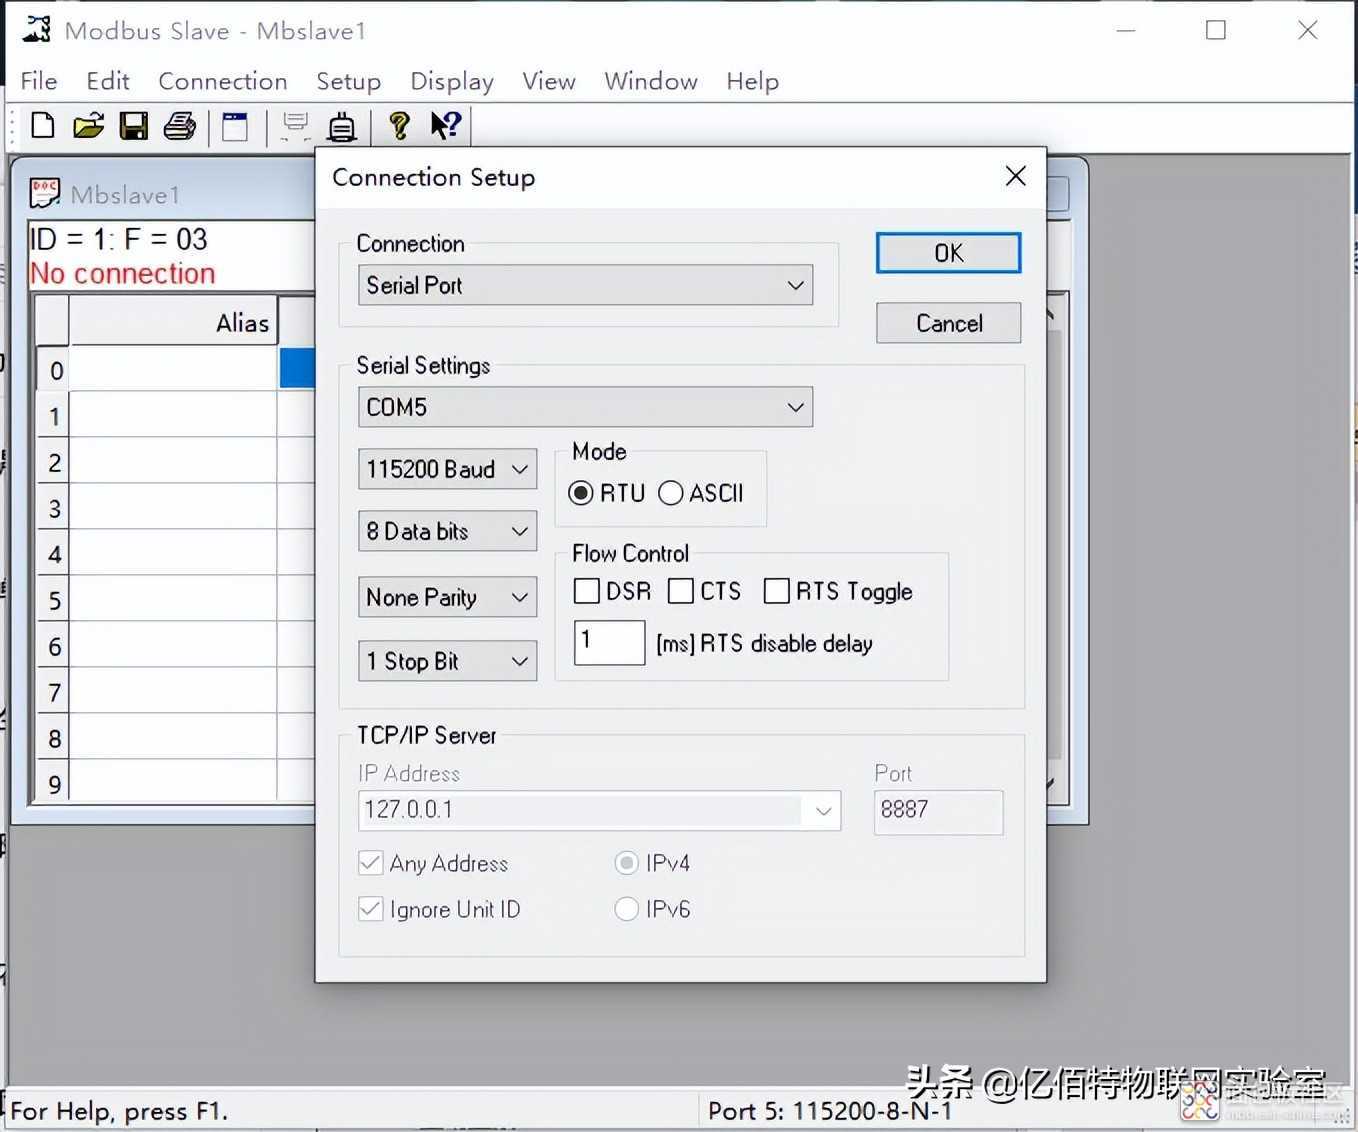Select row 8 header in Mbslave1 table
The width and height of the screenshot is (1358, 1132).
tap(53, 738)
